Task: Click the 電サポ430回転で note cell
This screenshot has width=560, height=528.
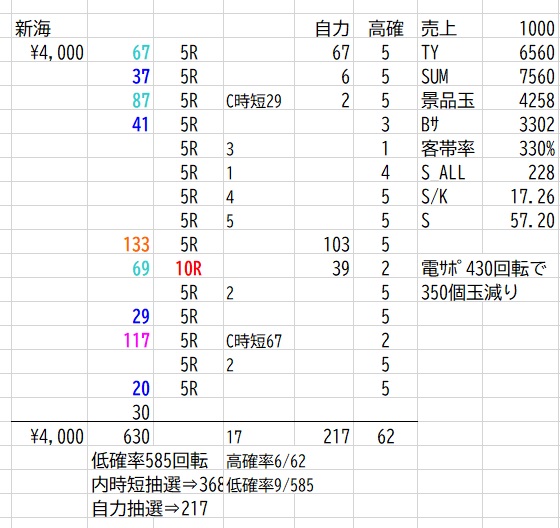Action: tap(484, 268)
